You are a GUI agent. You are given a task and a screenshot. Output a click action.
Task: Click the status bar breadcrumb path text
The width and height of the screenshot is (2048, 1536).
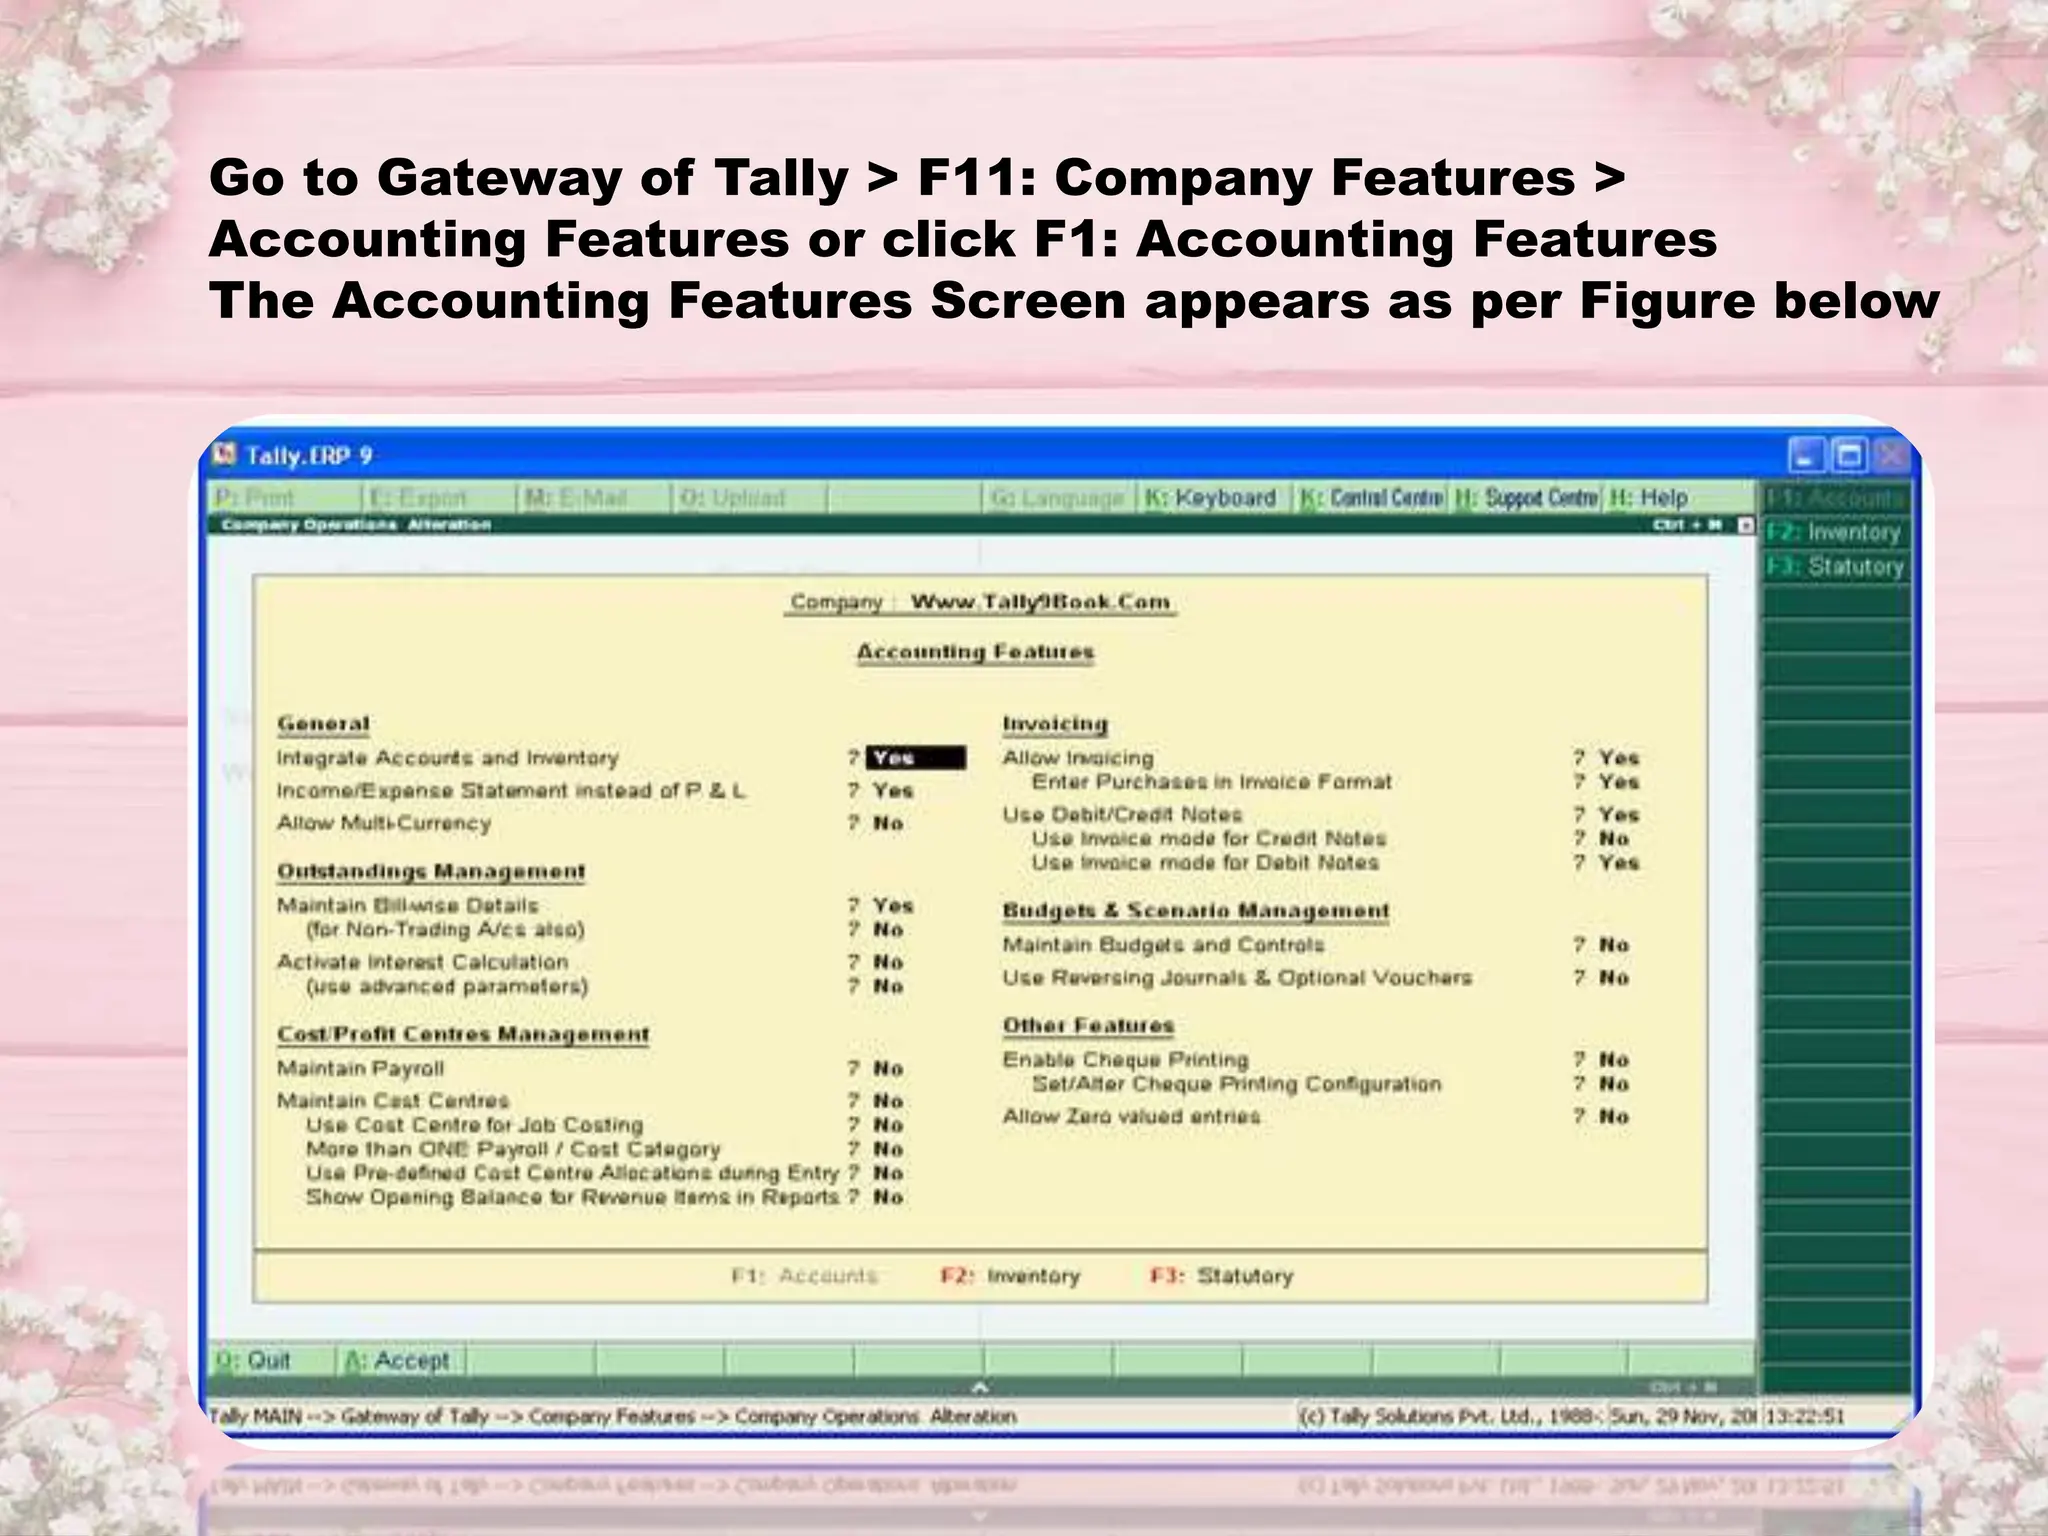click(x=612, y=1417)
